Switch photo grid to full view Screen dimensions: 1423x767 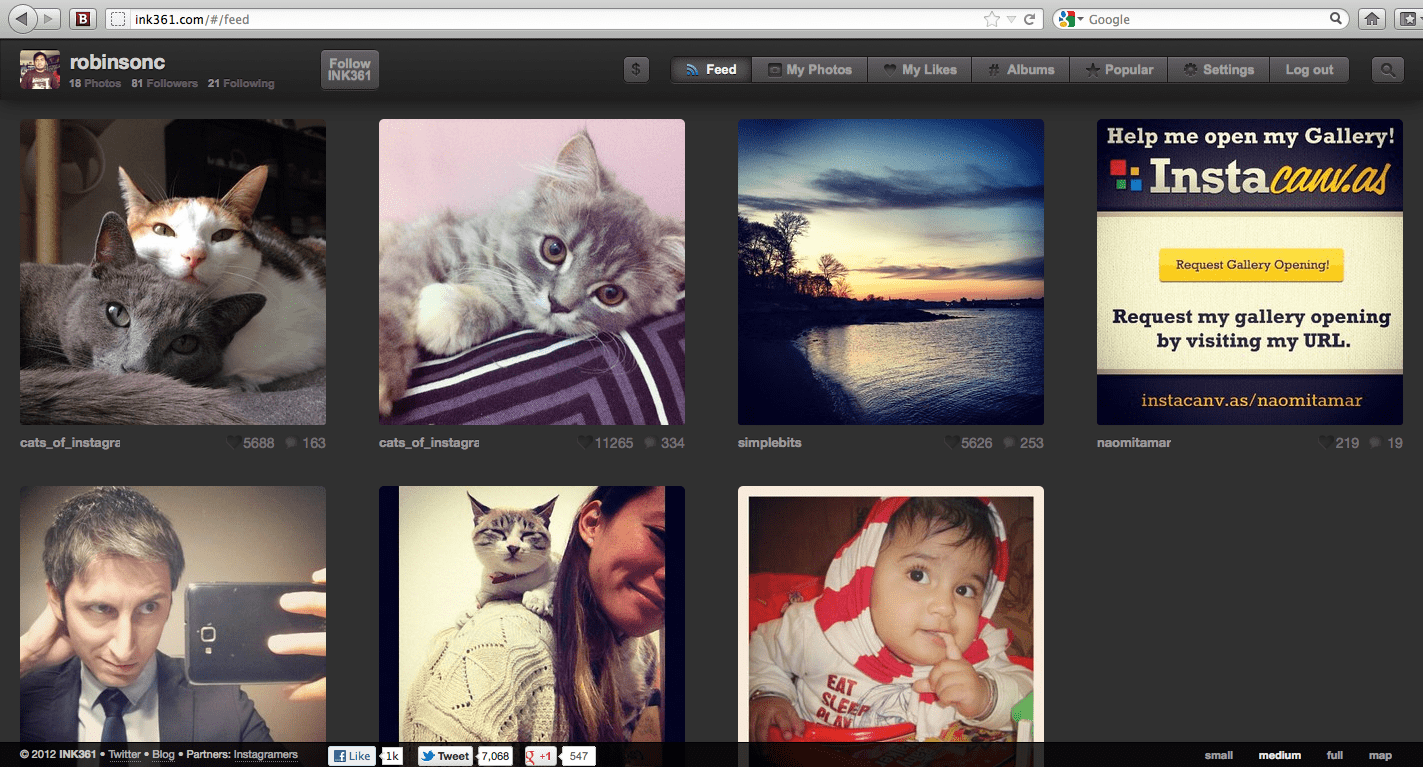point(1334,755)
